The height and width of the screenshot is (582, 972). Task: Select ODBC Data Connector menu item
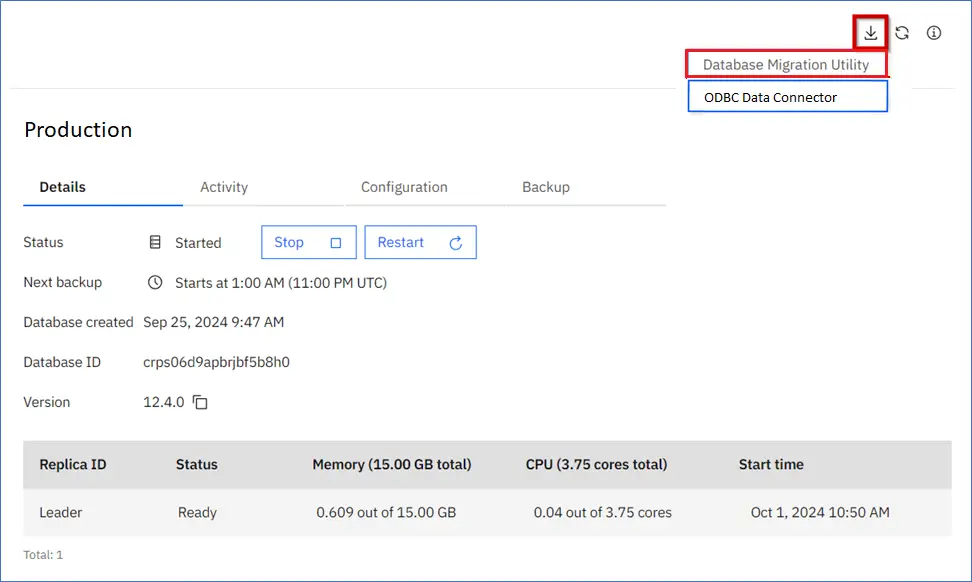[787, 97]
